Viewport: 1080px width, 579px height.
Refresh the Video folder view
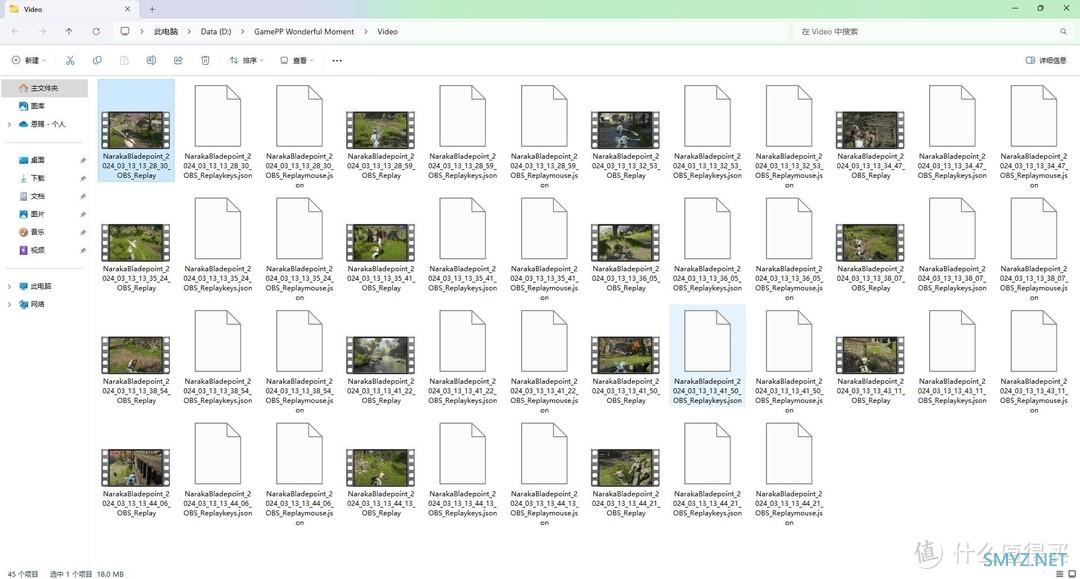click(96, 32)
